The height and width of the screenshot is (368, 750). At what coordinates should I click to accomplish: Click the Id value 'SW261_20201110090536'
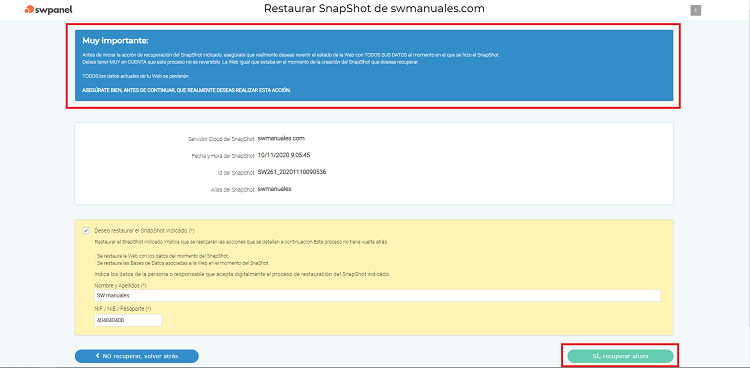[292, 172]
